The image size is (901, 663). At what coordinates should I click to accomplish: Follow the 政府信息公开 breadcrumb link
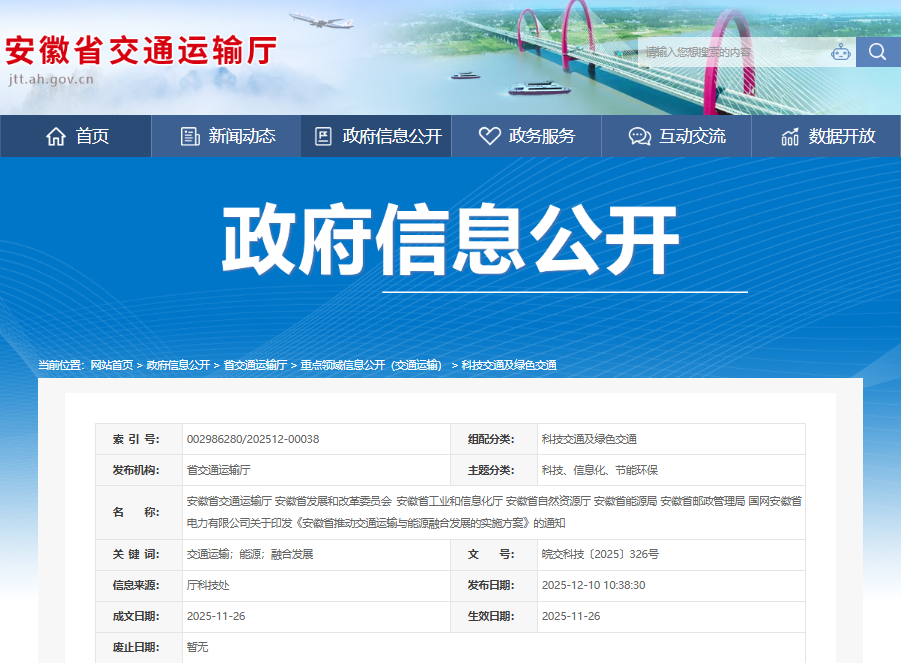click(178, 365)
